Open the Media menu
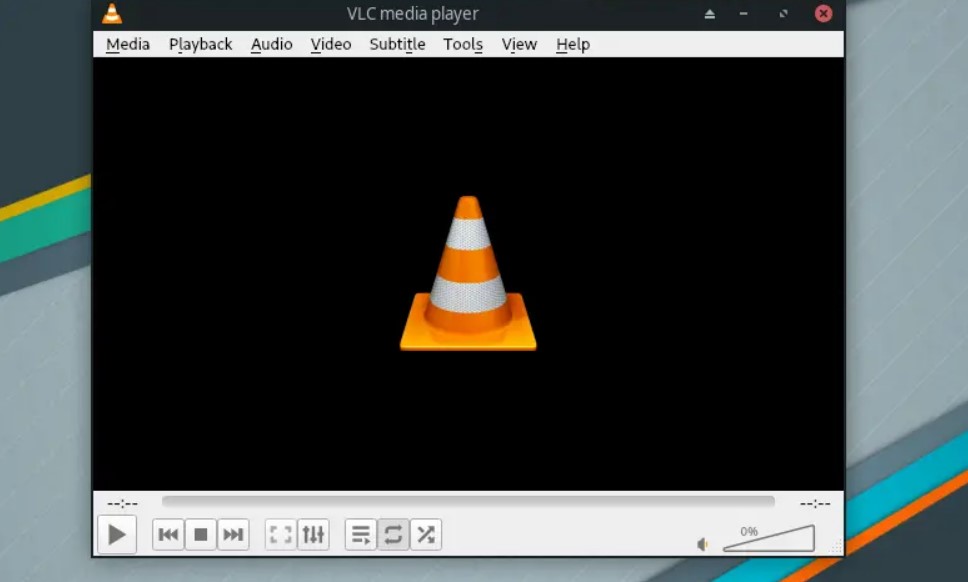Viewport: 968px width, 582px height. click(x=128, y=44)
